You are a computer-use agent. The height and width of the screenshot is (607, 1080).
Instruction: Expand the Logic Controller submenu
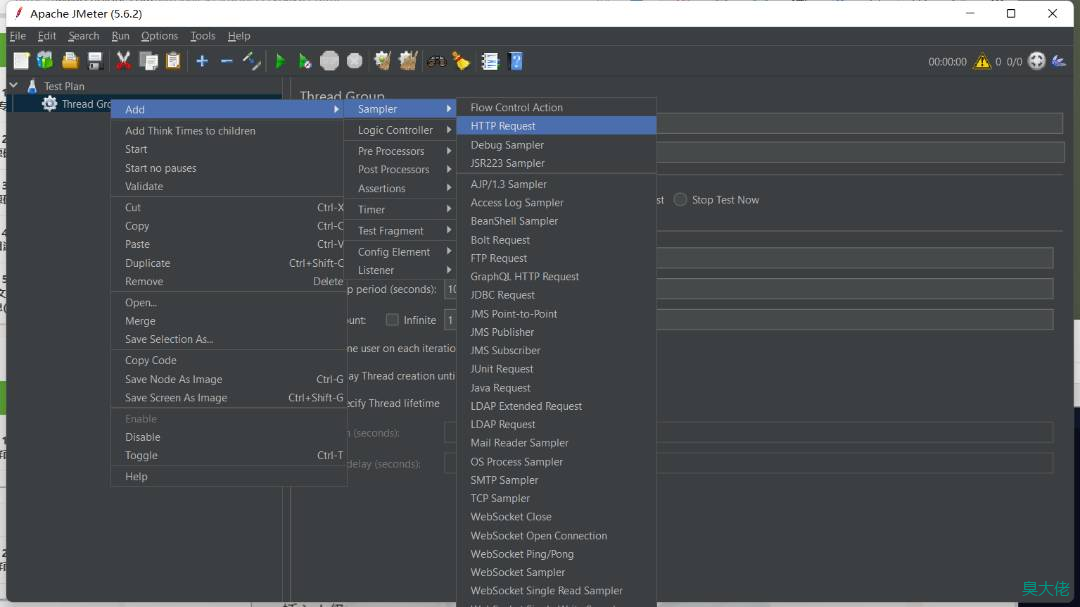pos(400,130)
